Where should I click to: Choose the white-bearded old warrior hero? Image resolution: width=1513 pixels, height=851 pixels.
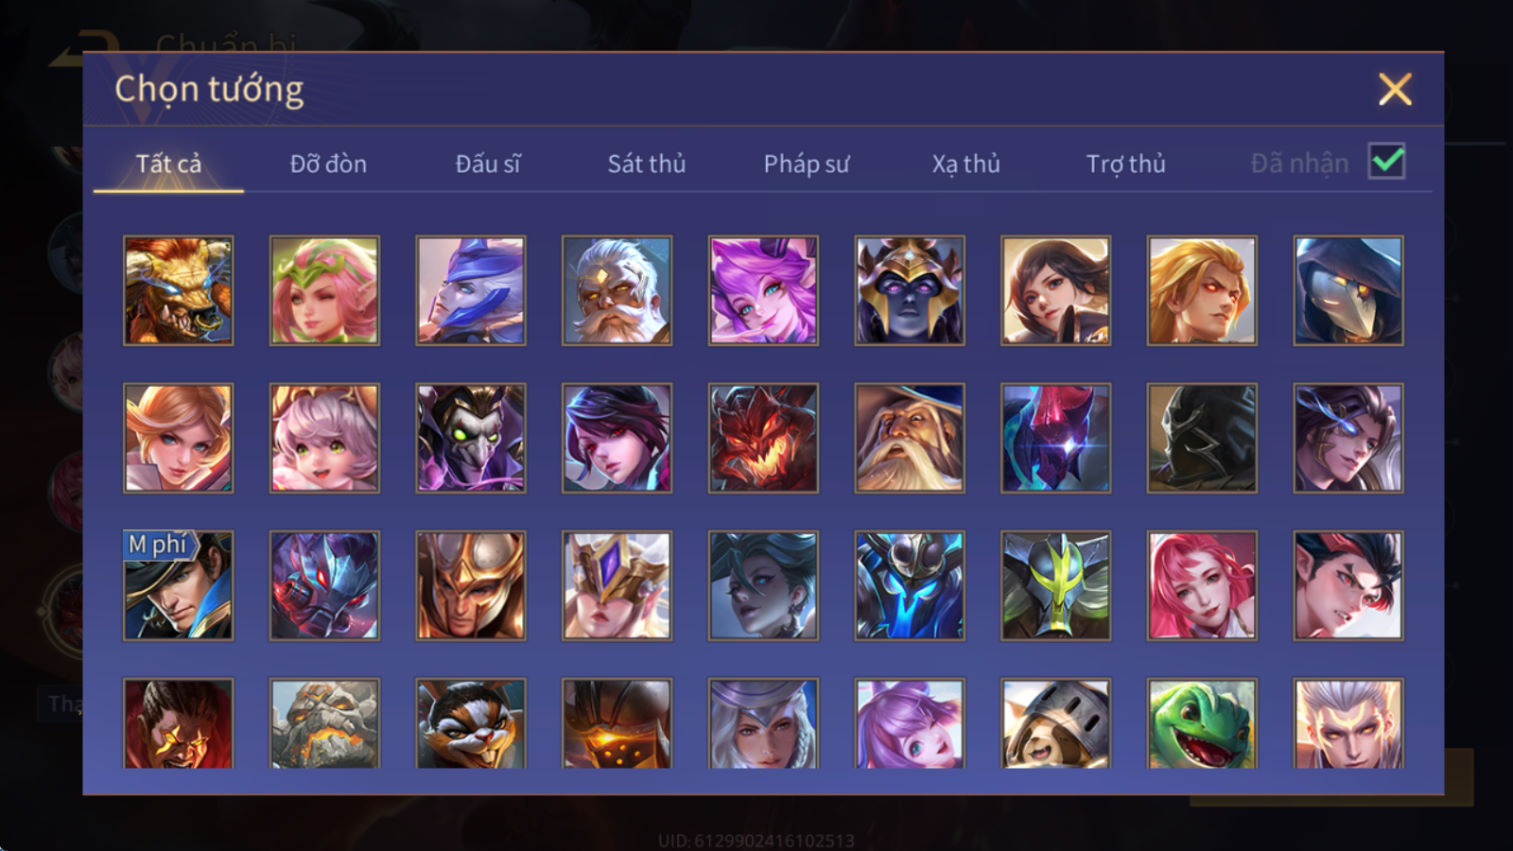617,291
